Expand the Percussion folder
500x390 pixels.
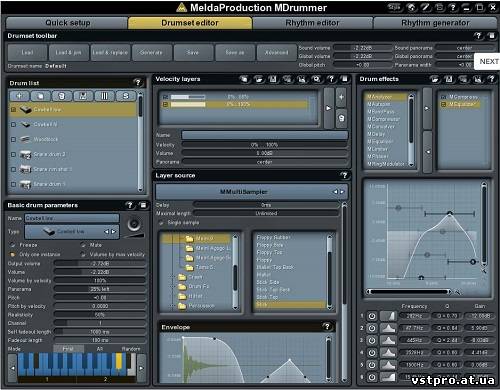[173, 306]
